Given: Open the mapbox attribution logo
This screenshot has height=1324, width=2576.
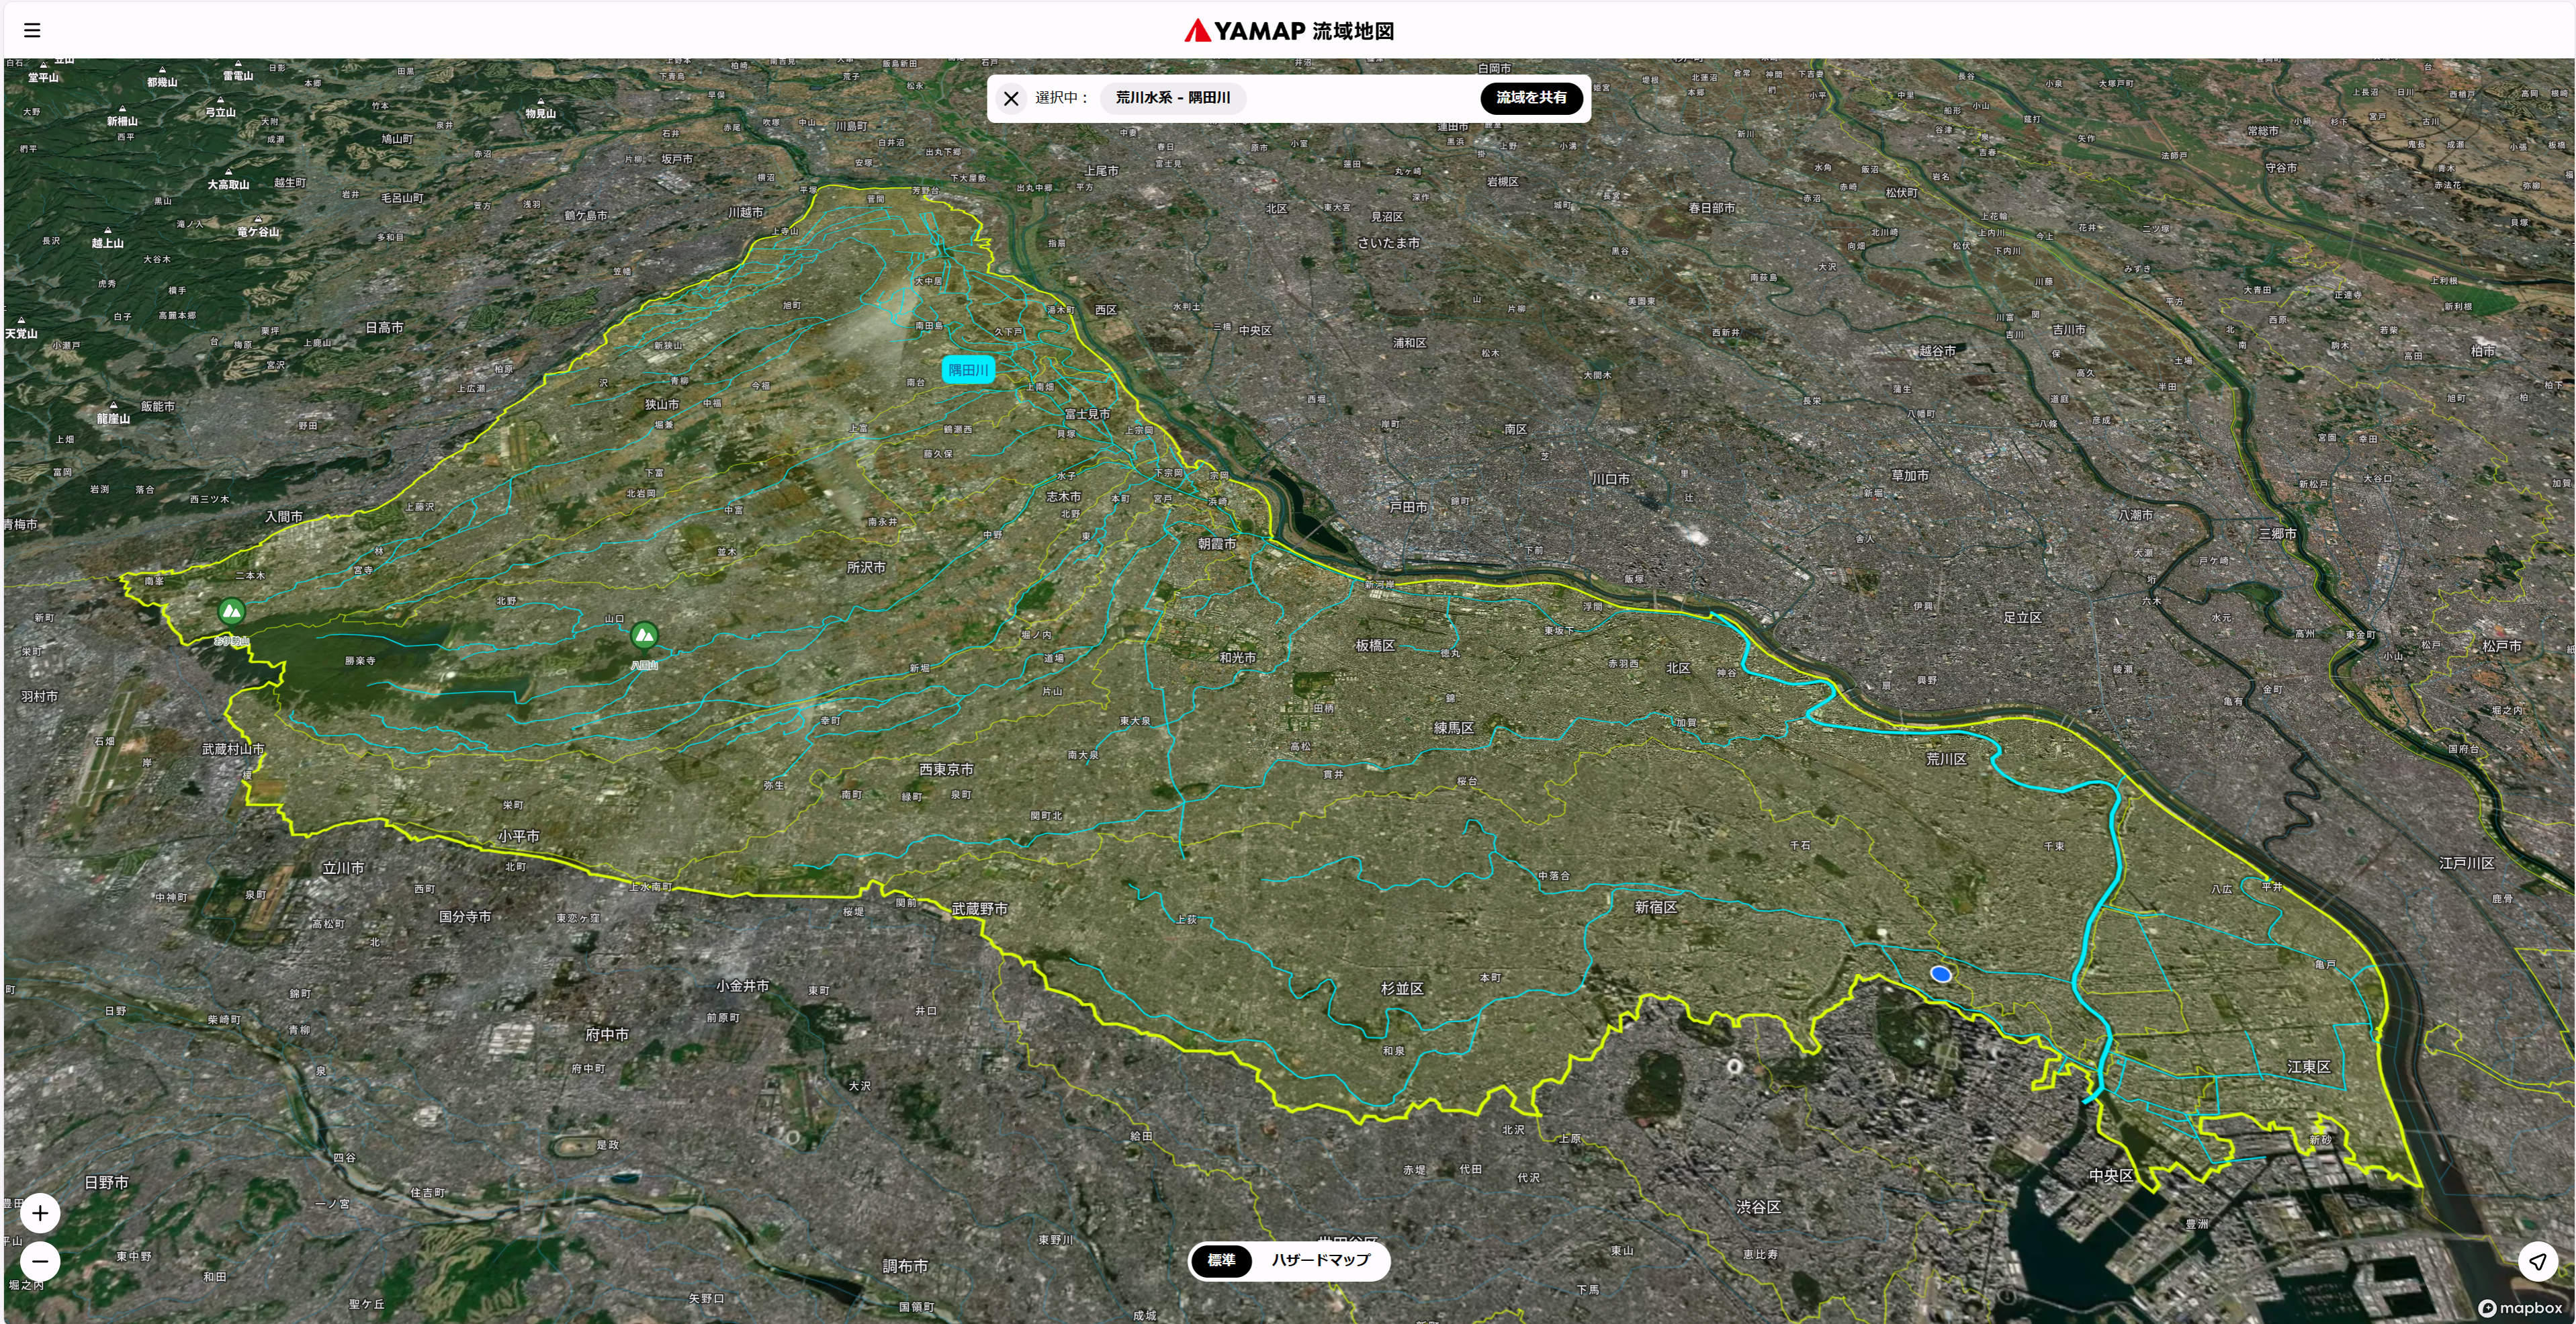Looking at the screenshot, I should 2520,1308.
